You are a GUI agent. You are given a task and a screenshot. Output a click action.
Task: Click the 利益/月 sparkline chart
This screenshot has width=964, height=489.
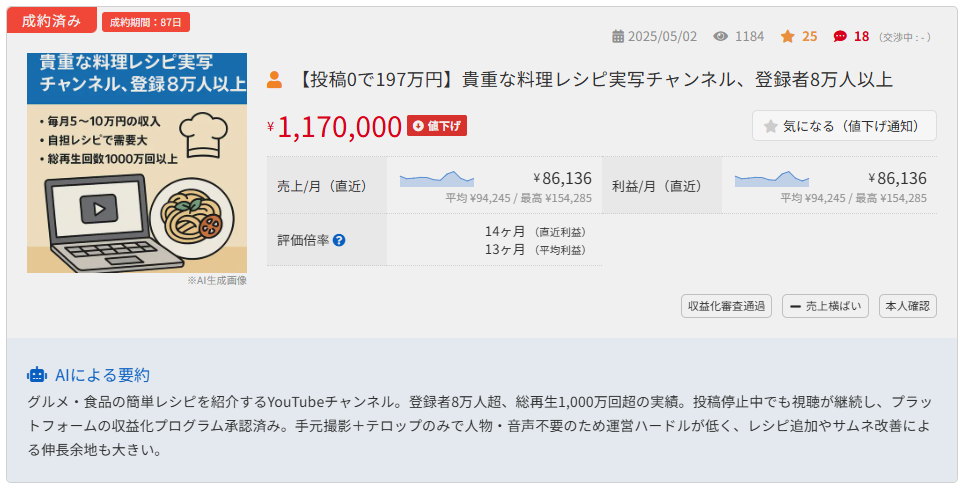[772, 180]
